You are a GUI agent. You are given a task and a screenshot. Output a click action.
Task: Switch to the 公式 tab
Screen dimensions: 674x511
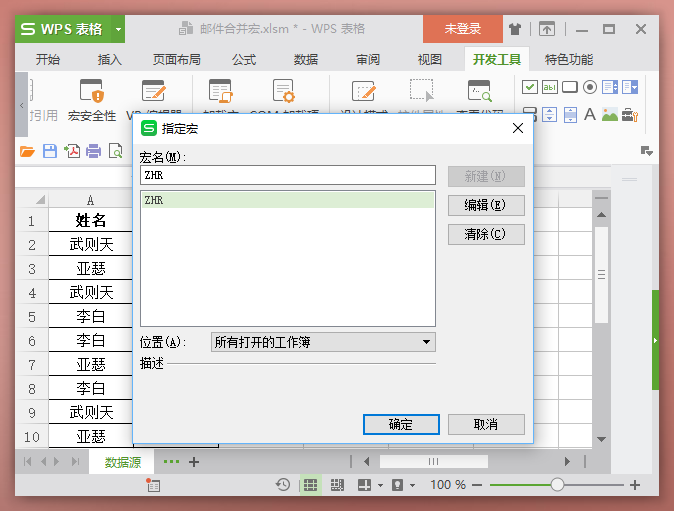(244, 59)
